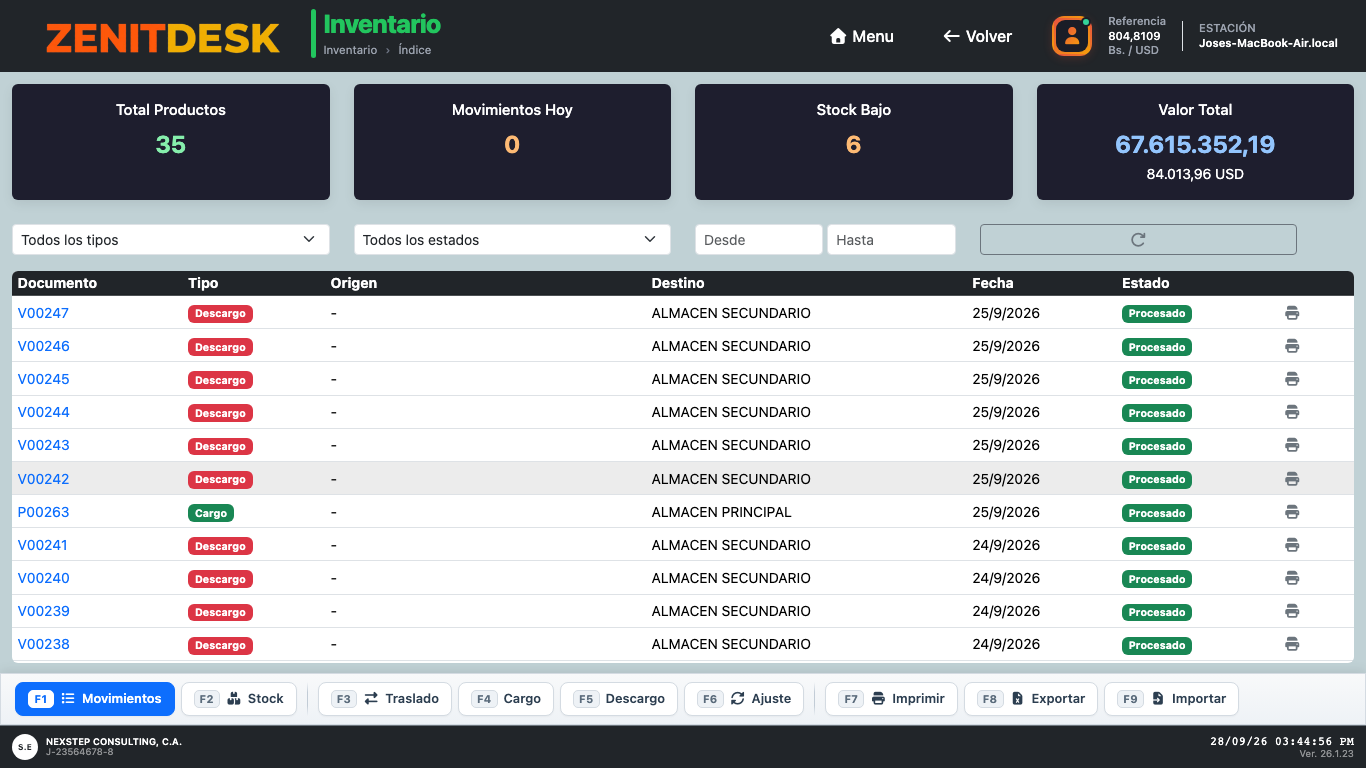Click the printer icon in the V00238 row
The height and width of the screenshot is (768, 1366).
pyautogui.click(x=1292, y=644)
